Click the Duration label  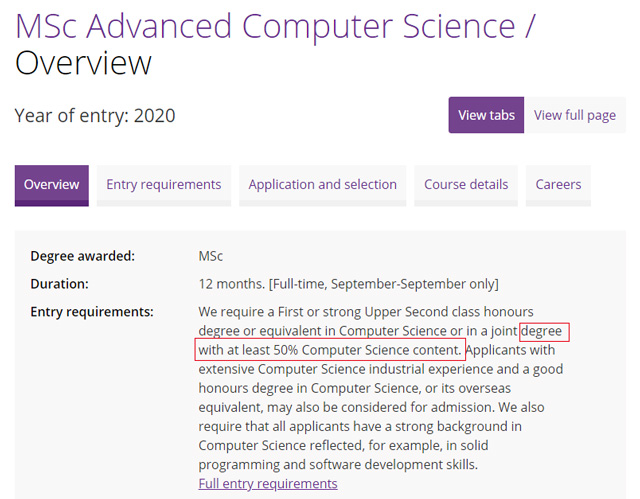pyautogui.click(x=59, y=284)
